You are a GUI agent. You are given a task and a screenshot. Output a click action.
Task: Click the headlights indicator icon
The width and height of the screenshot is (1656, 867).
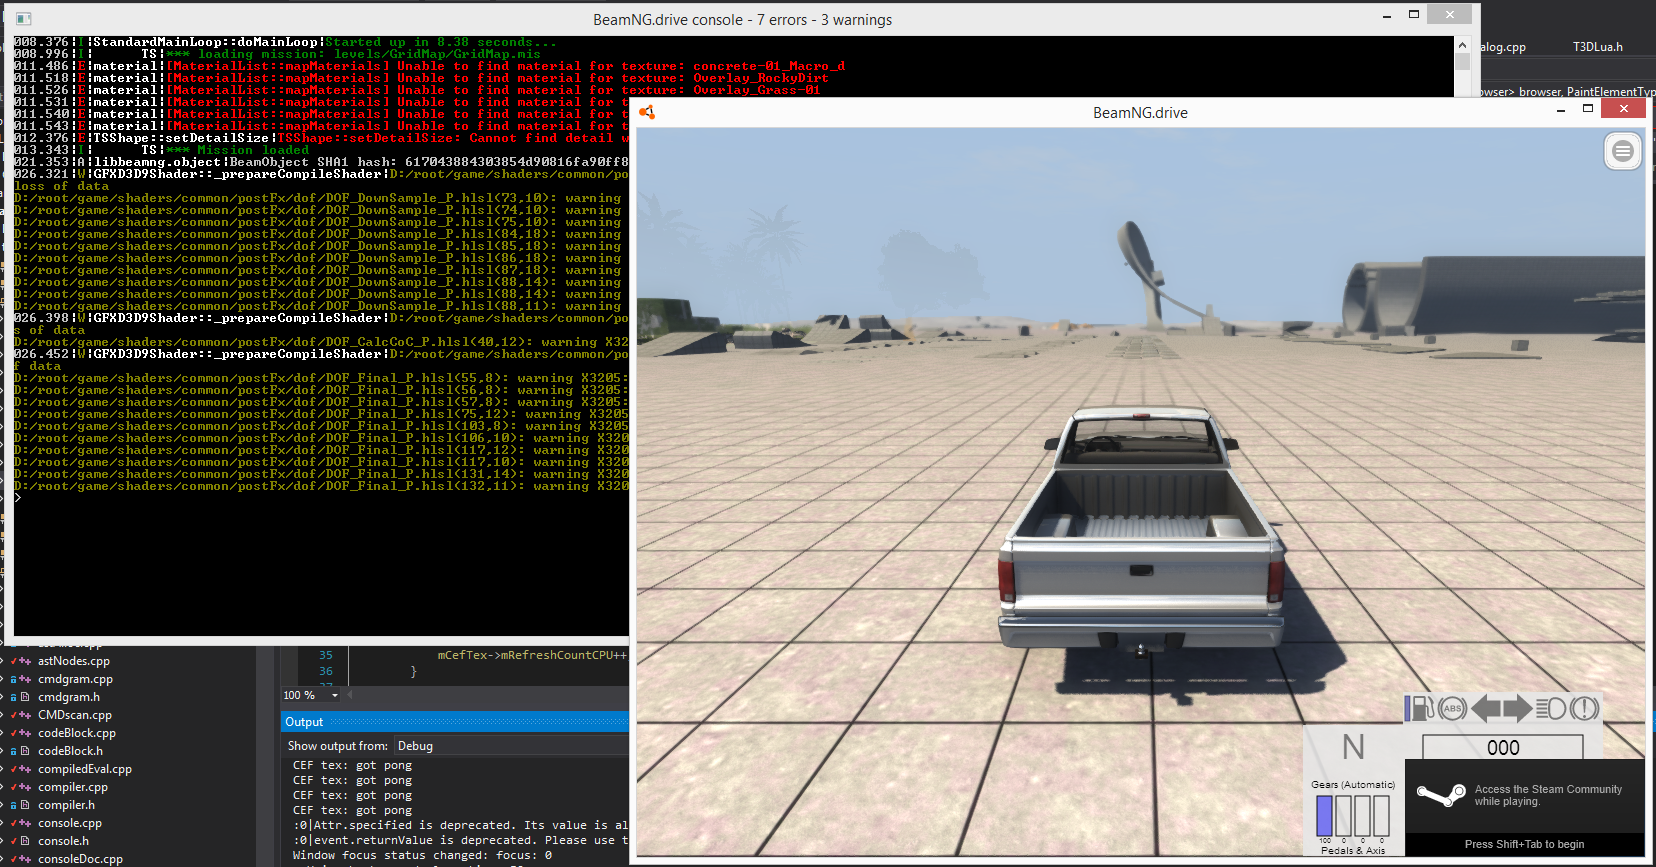1551,708
